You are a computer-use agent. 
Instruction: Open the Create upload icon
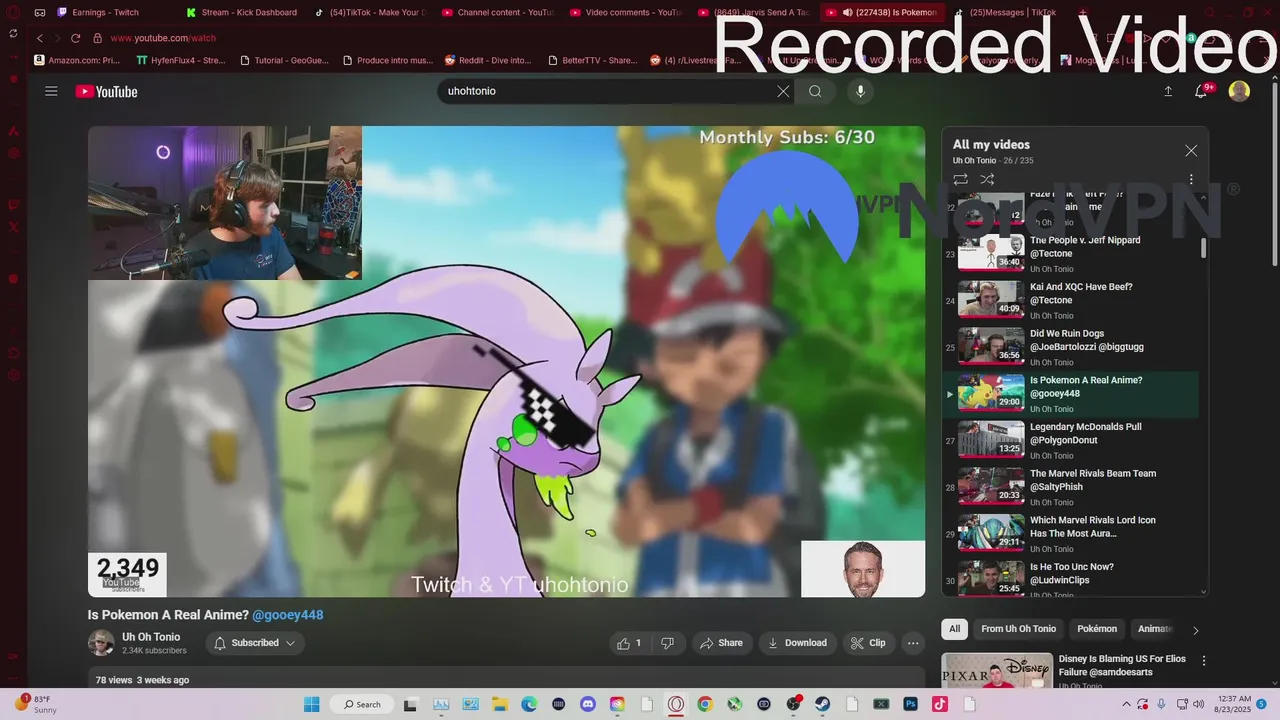pos(1168,91)
